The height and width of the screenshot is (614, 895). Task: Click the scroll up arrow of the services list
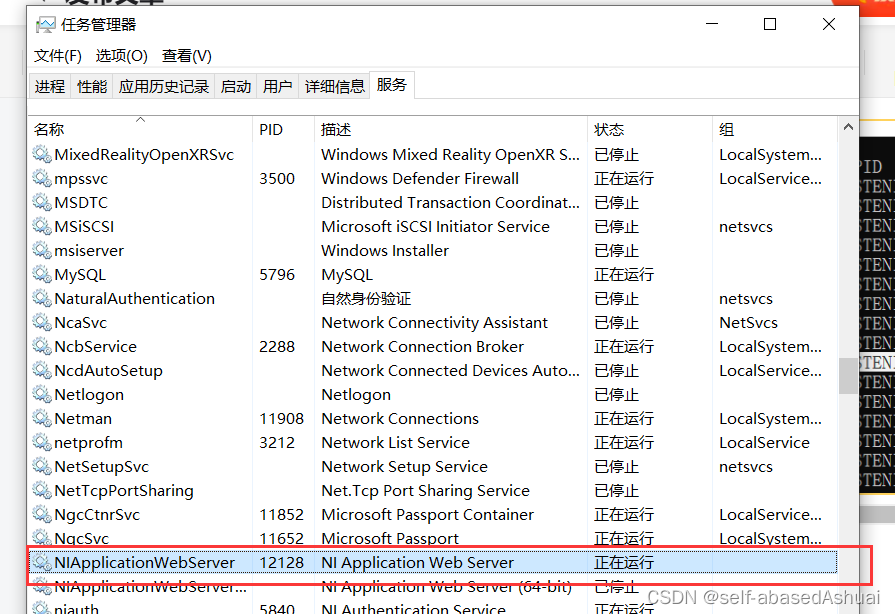tap(848, 127)
